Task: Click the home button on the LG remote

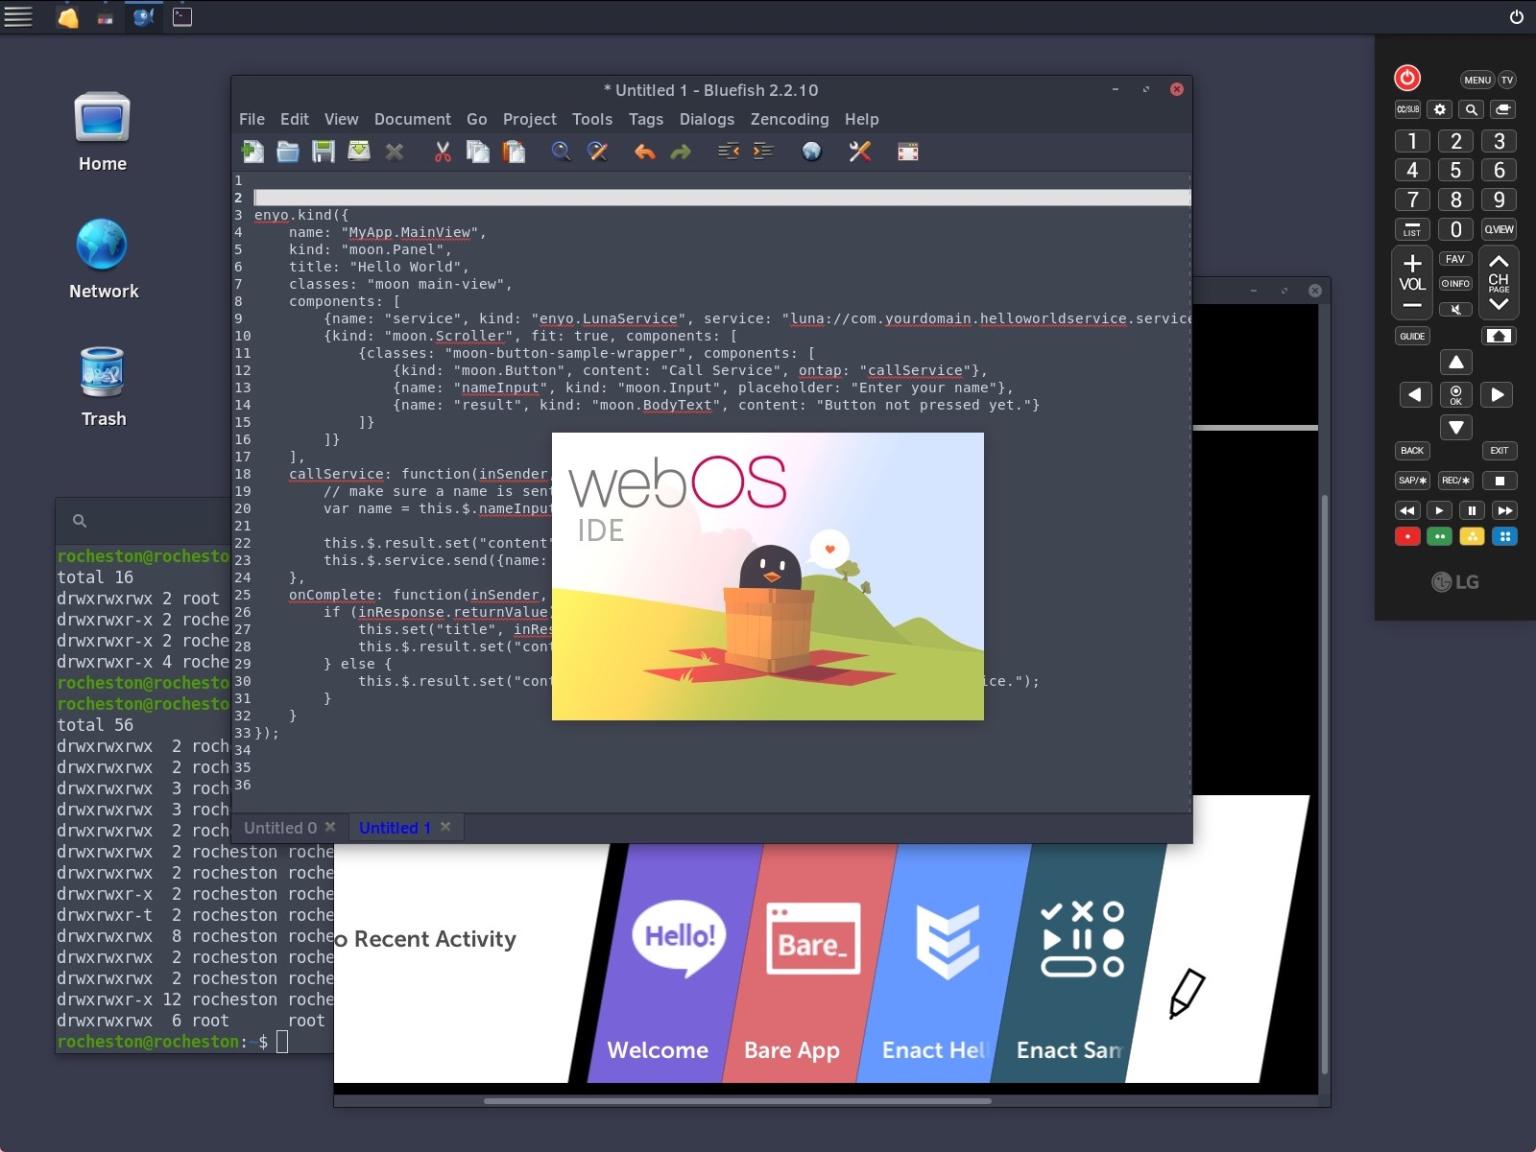Action: (x=1498, y=336)
